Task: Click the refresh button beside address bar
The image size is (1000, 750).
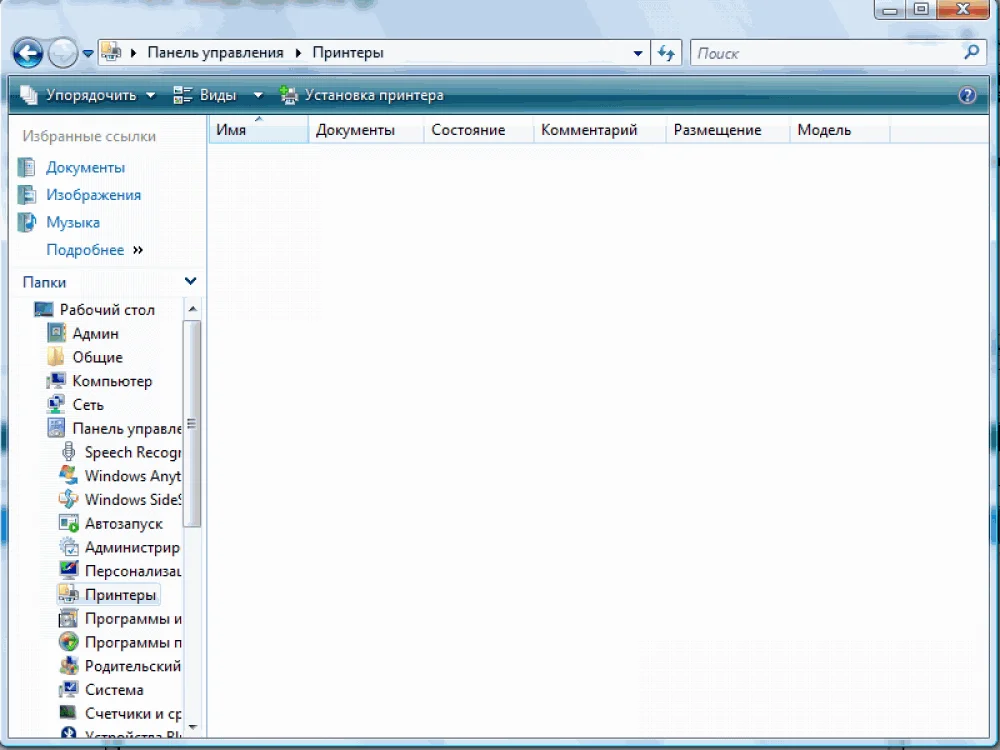Action: [666, 53]
